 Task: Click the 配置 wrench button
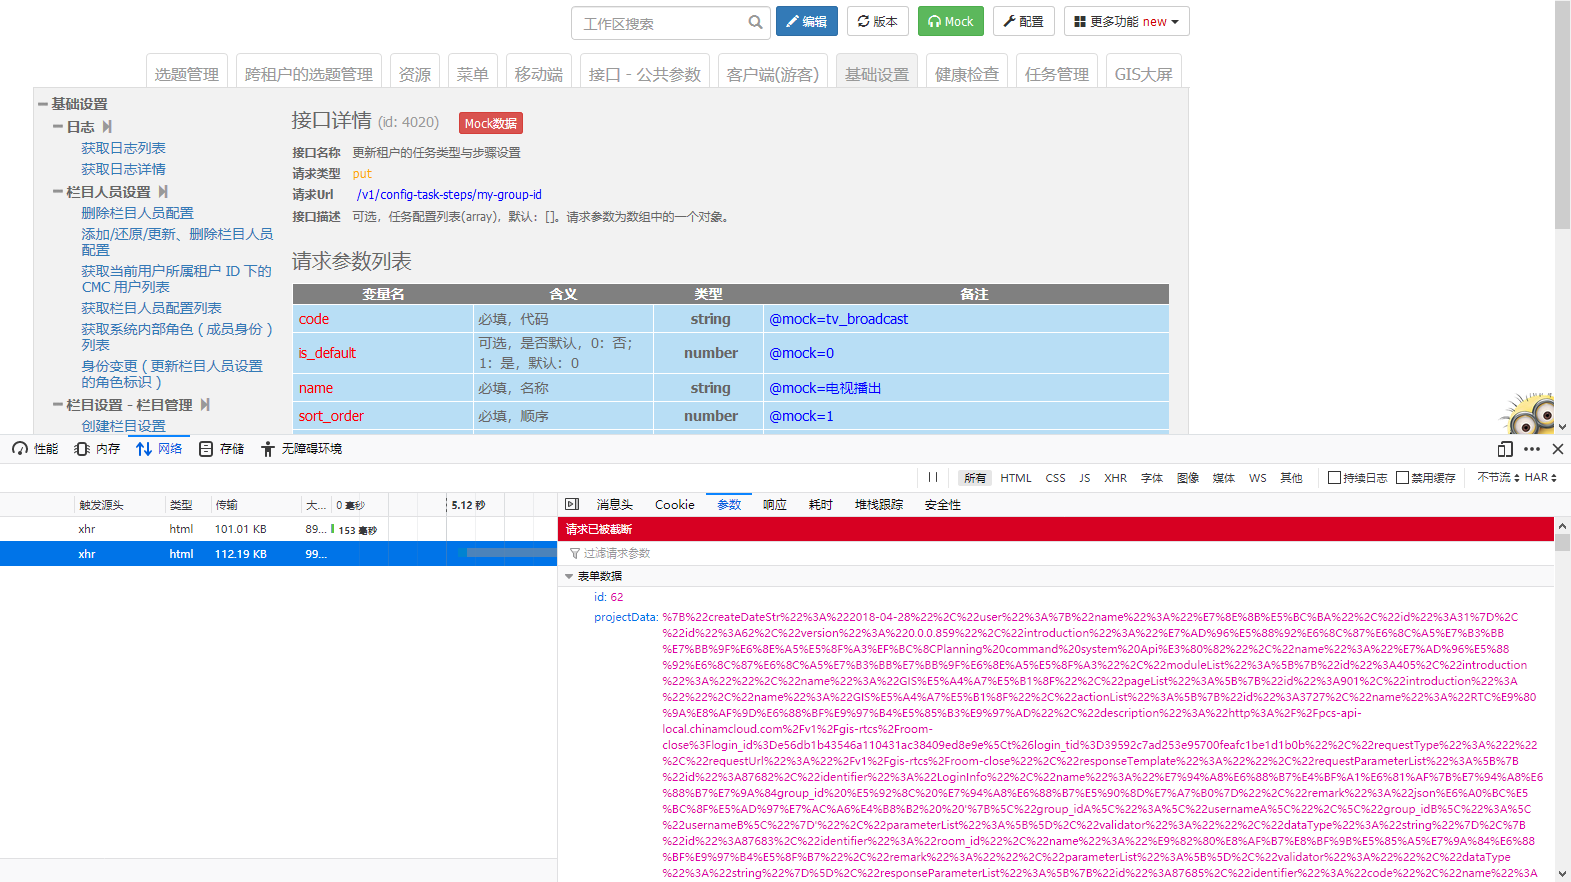(1023, 22)
